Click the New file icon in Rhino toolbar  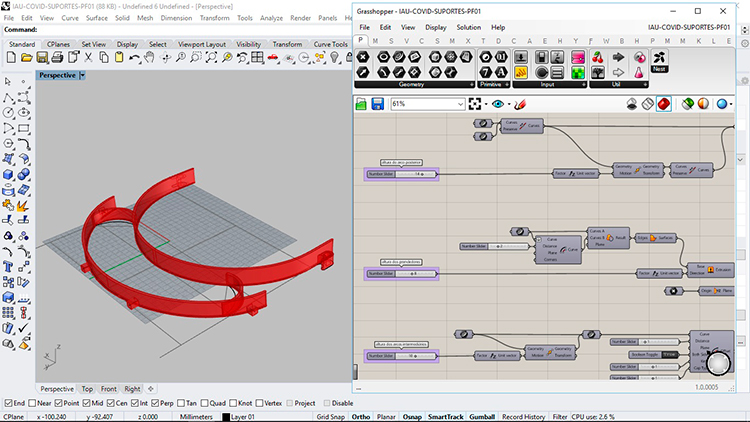pos(11,58)
